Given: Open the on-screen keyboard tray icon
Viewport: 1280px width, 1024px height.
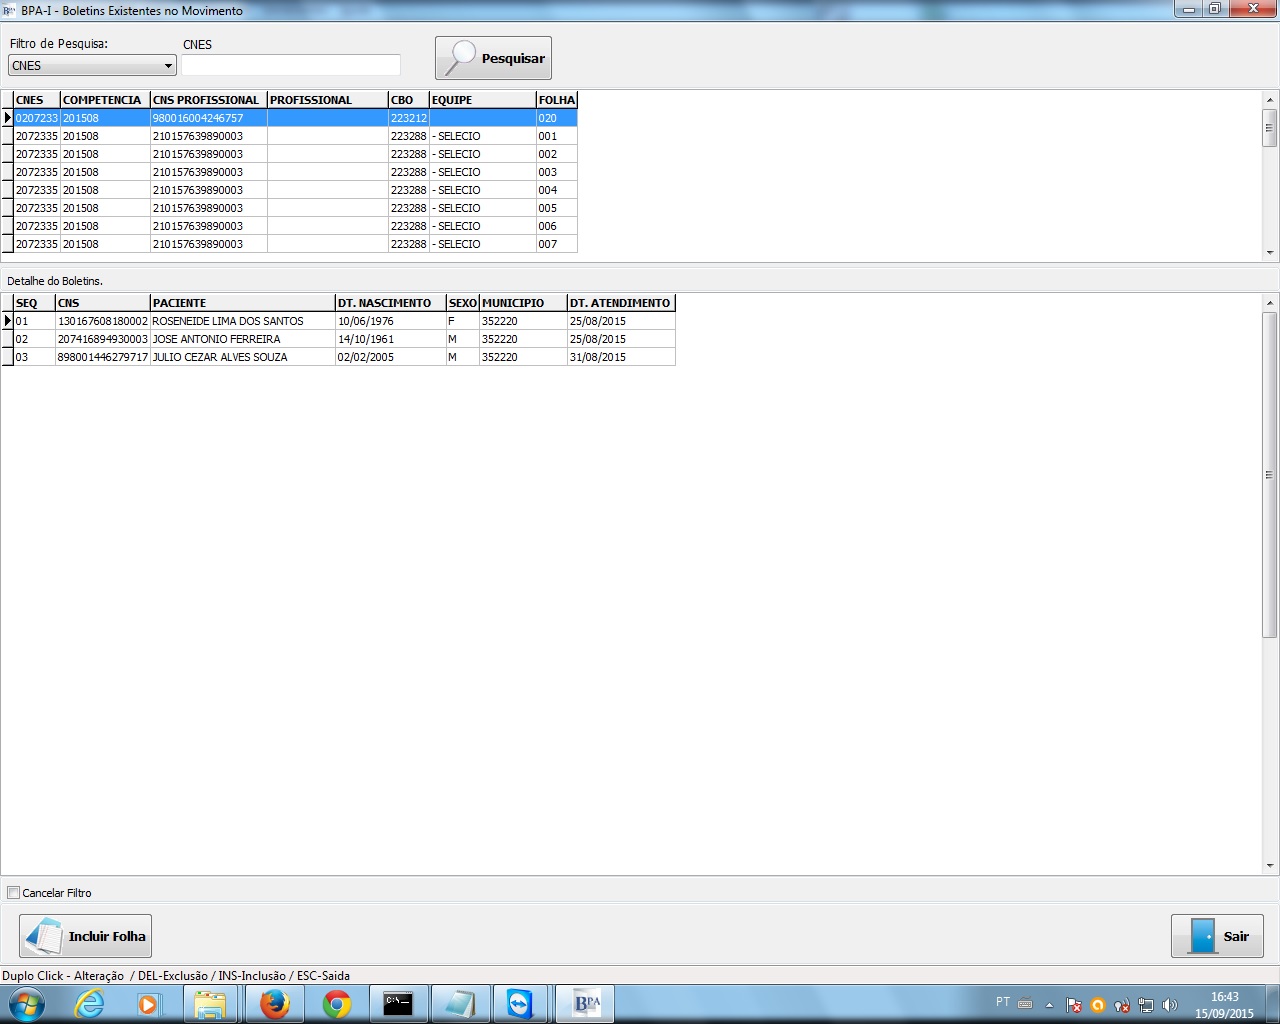Looking at the screenshot, I should click(x=1025, y=1003).
